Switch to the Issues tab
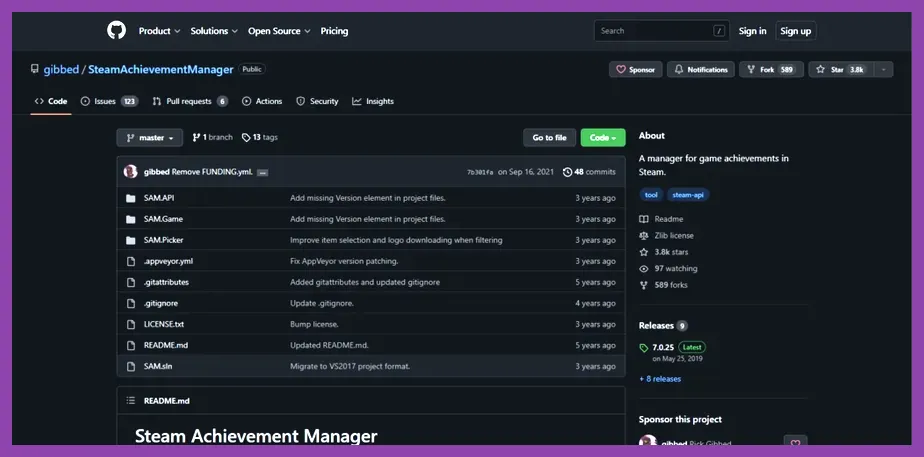 (x=109, y=101)
